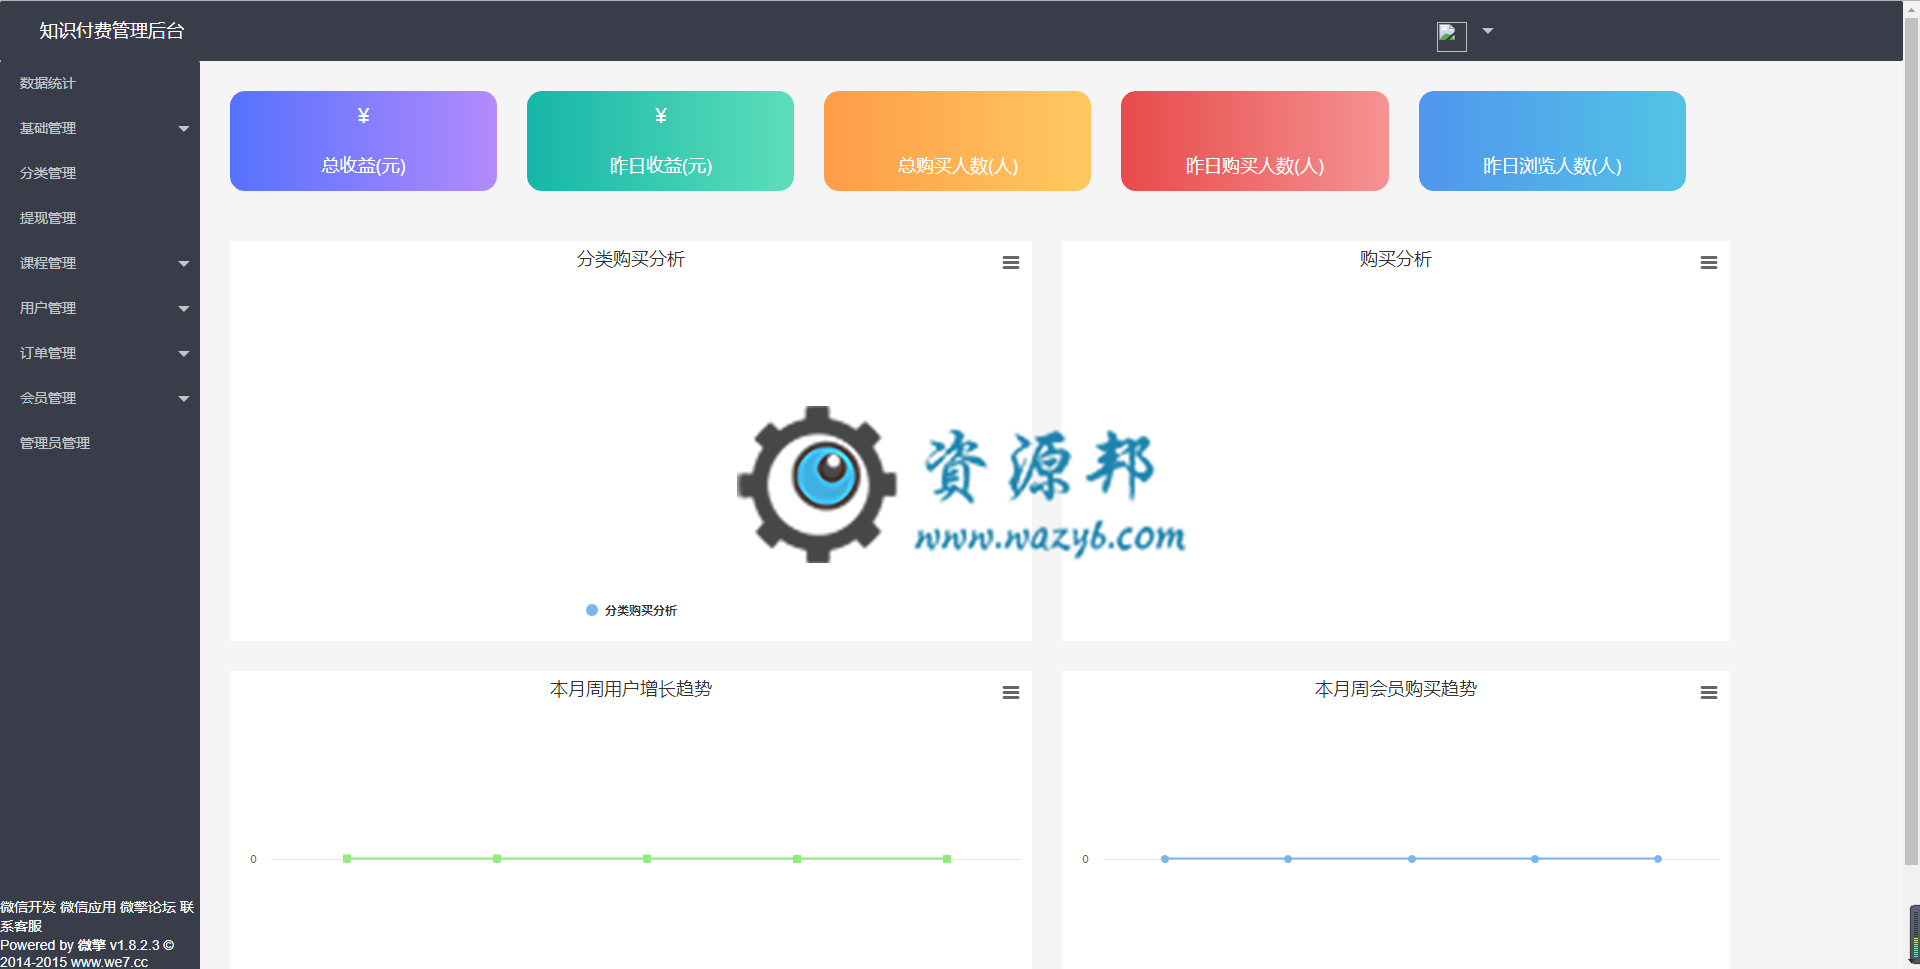The height and width of the screenshot is (969, 1920).
Task: Click the last green data point on user growth chart
Action: (x=947, y=859)
